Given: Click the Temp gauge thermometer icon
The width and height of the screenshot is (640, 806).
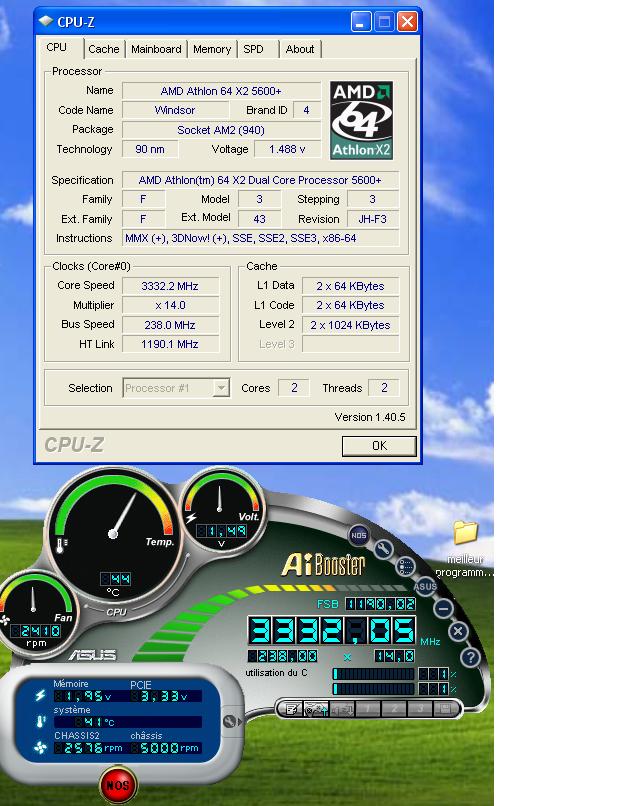Looking at the screenshot, I should pyautogui.click(x=61, y=545).
